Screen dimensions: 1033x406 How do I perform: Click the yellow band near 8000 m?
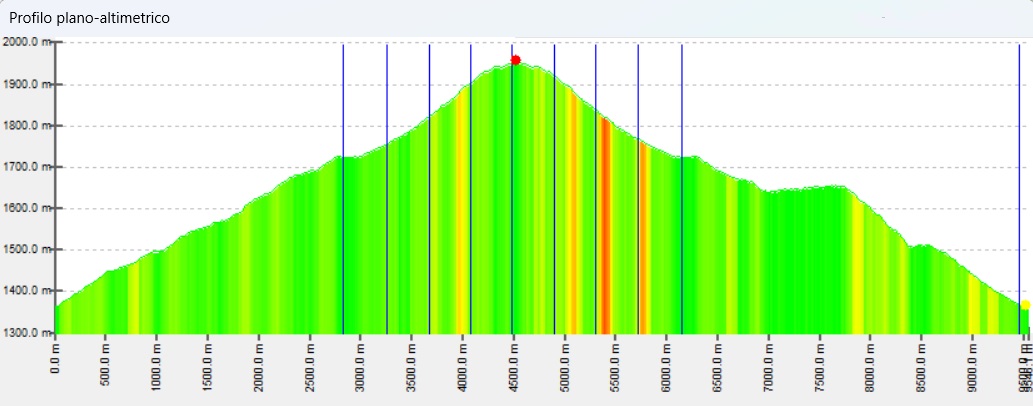[x=857, y=270]
